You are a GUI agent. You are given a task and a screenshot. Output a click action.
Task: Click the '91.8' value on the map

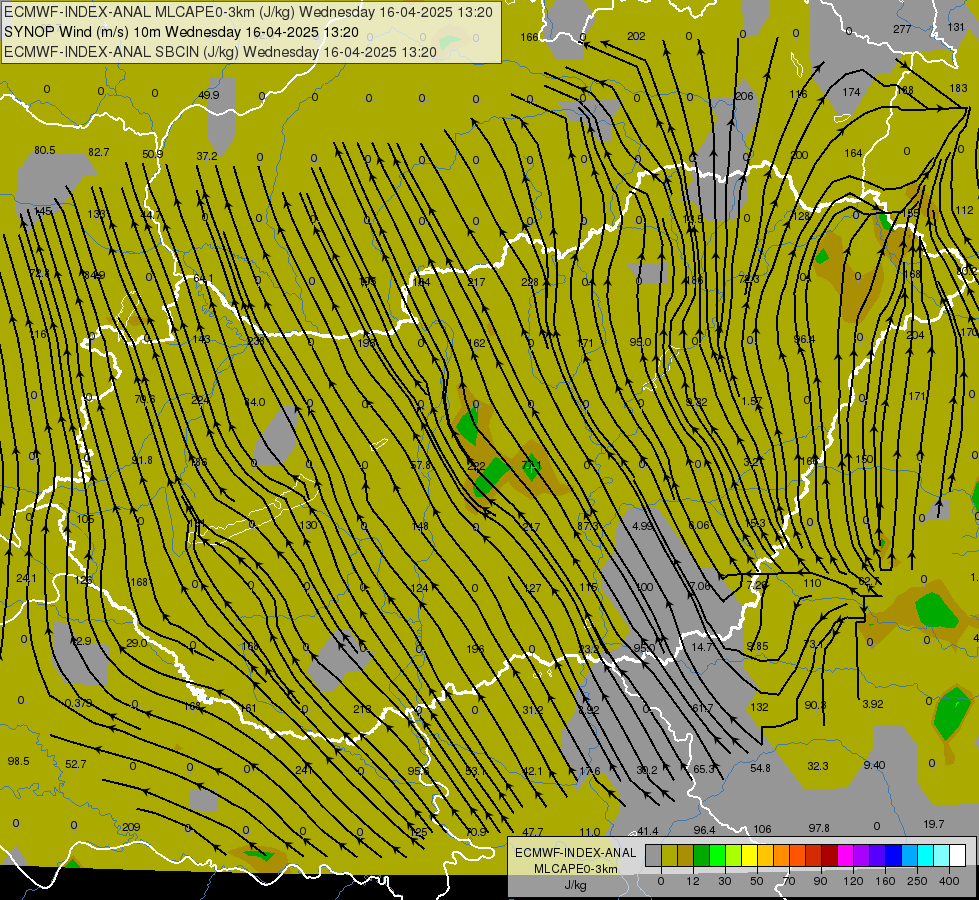[142, 460]
